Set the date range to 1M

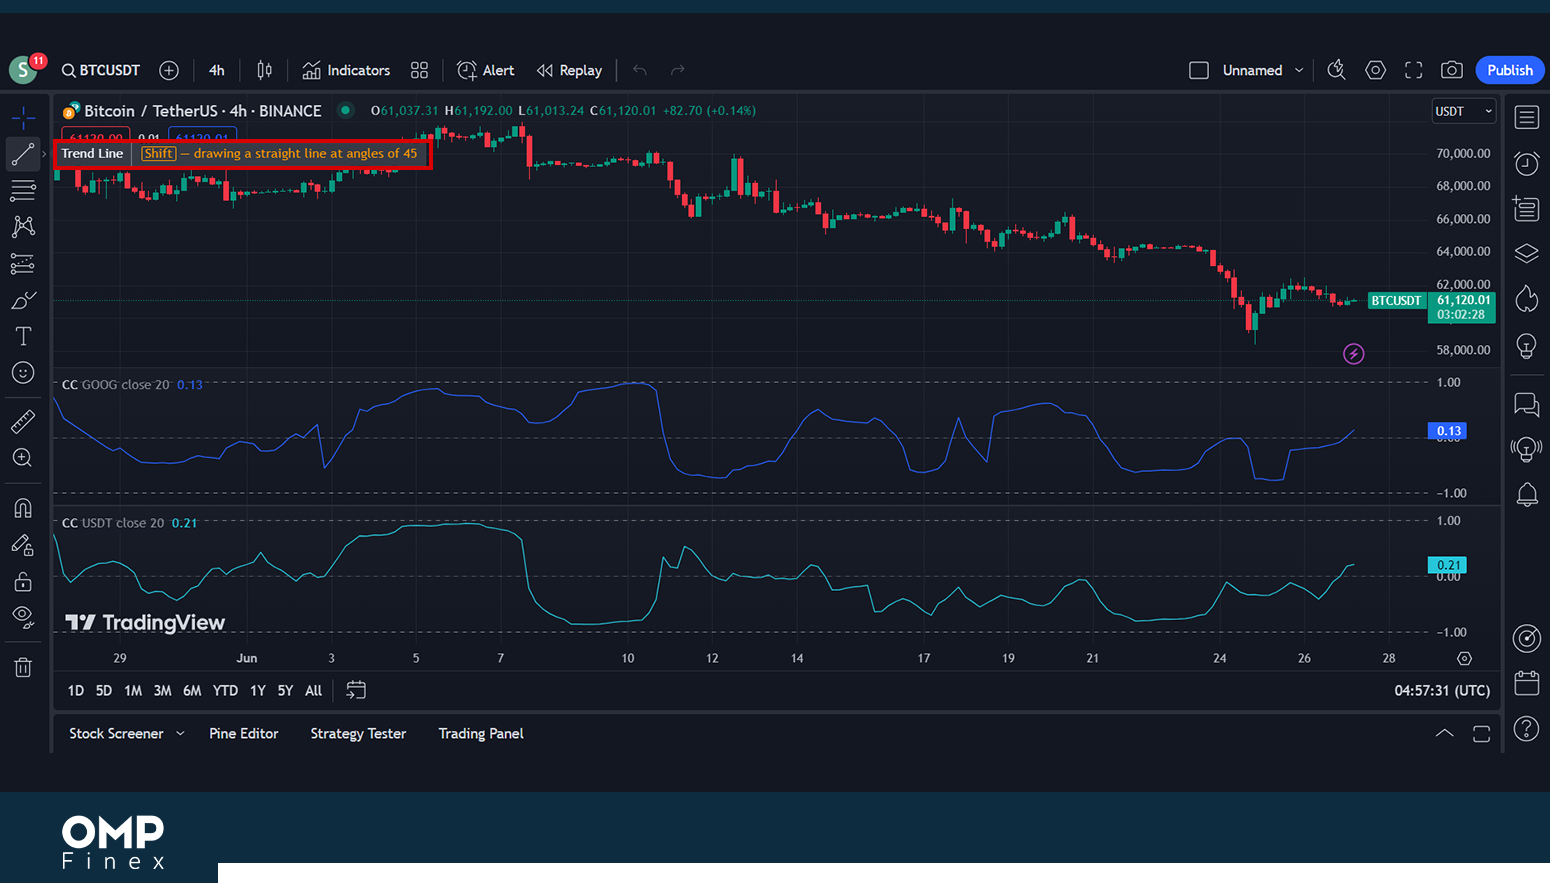(x=133, y=690)
